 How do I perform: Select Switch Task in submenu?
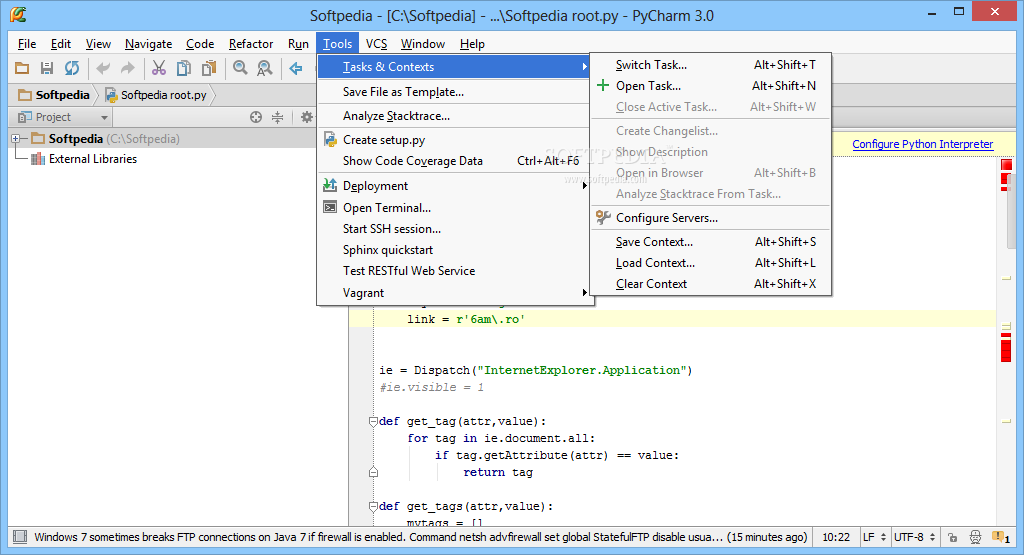click(711, 65)
